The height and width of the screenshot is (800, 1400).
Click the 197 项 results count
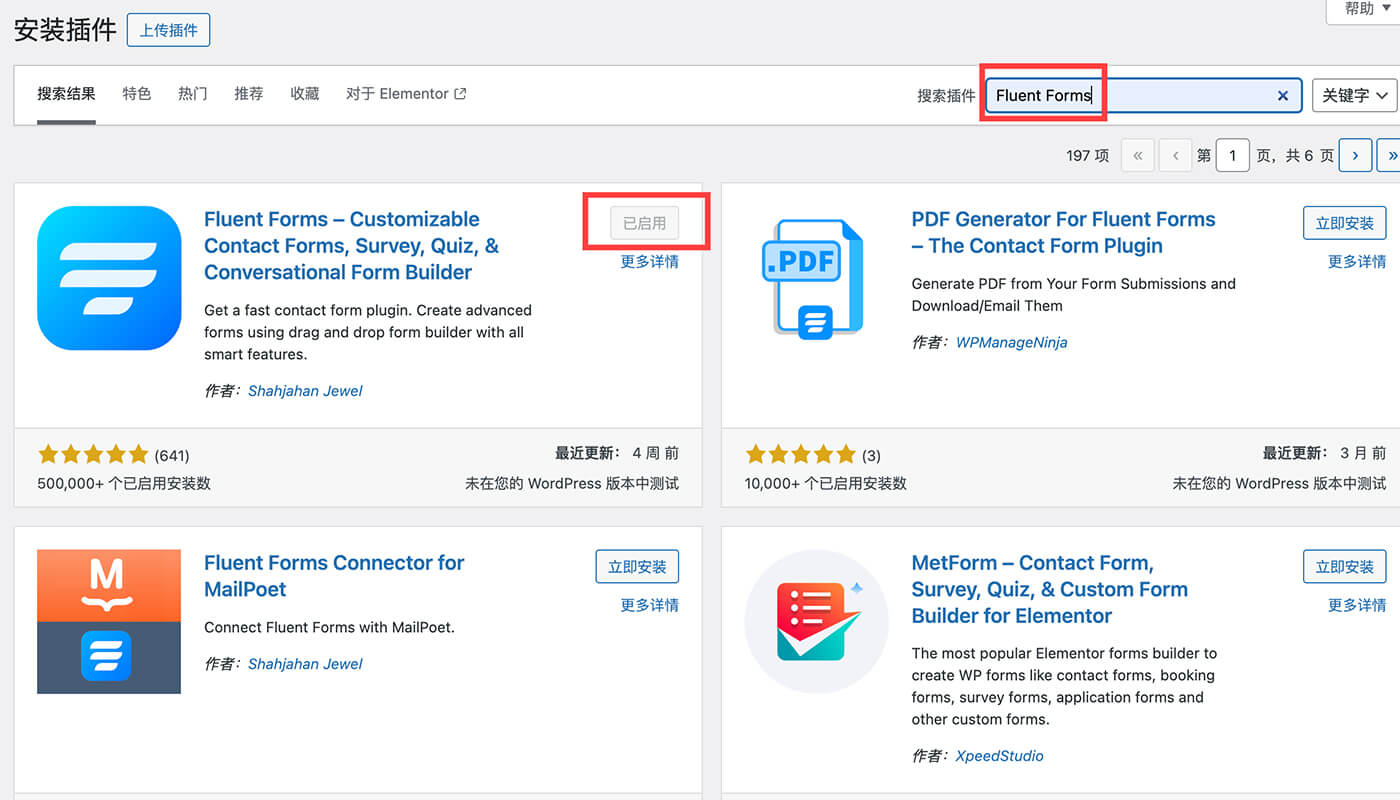[1088, 156]
